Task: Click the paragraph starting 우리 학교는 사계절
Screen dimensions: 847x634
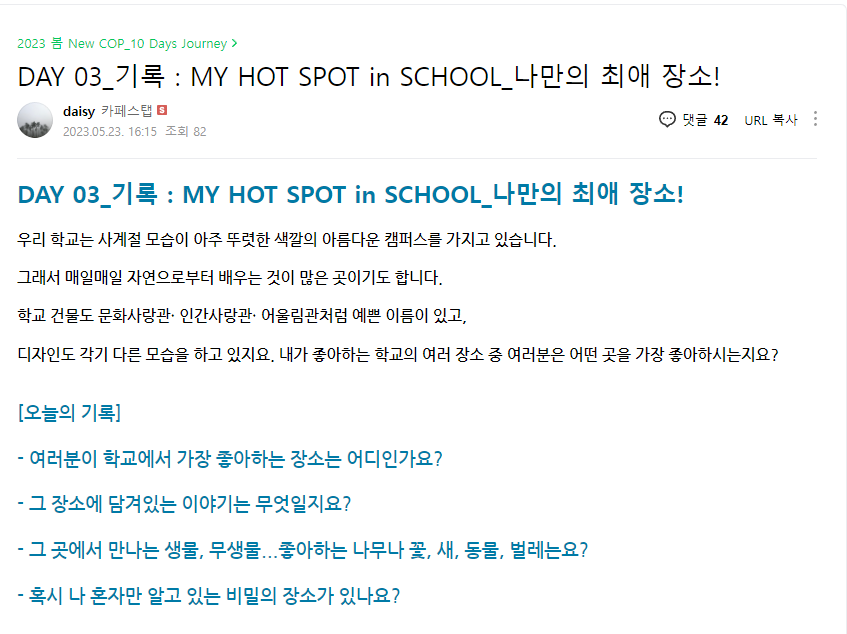Action: (x=287, y=239)
